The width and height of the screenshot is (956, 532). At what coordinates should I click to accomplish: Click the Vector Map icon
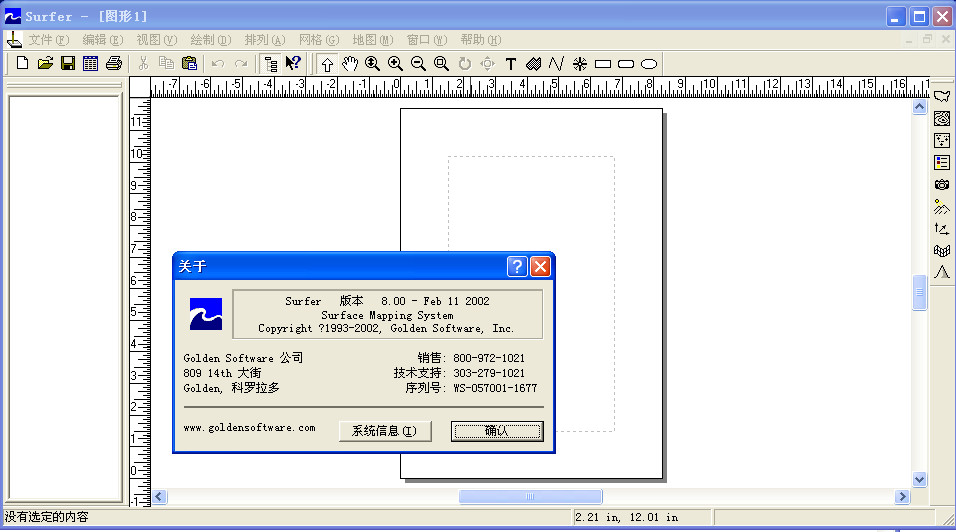[x=942, y=229]
